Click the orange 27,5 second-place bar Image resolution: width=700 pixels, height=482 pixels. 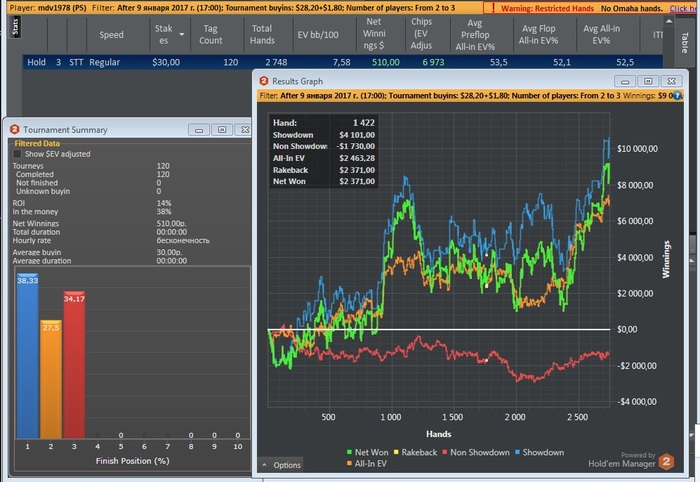(x=51, y=379)
